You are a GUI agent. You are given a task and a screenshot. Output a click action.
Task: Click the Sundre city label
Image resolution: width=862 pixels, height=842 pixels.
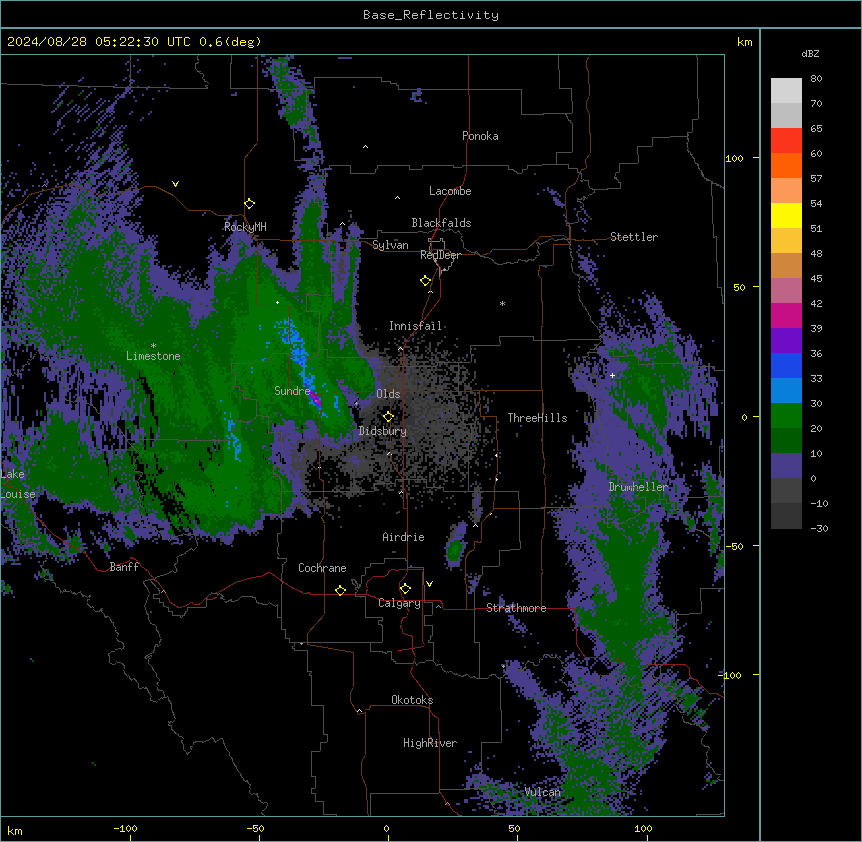tap(292, 391)
